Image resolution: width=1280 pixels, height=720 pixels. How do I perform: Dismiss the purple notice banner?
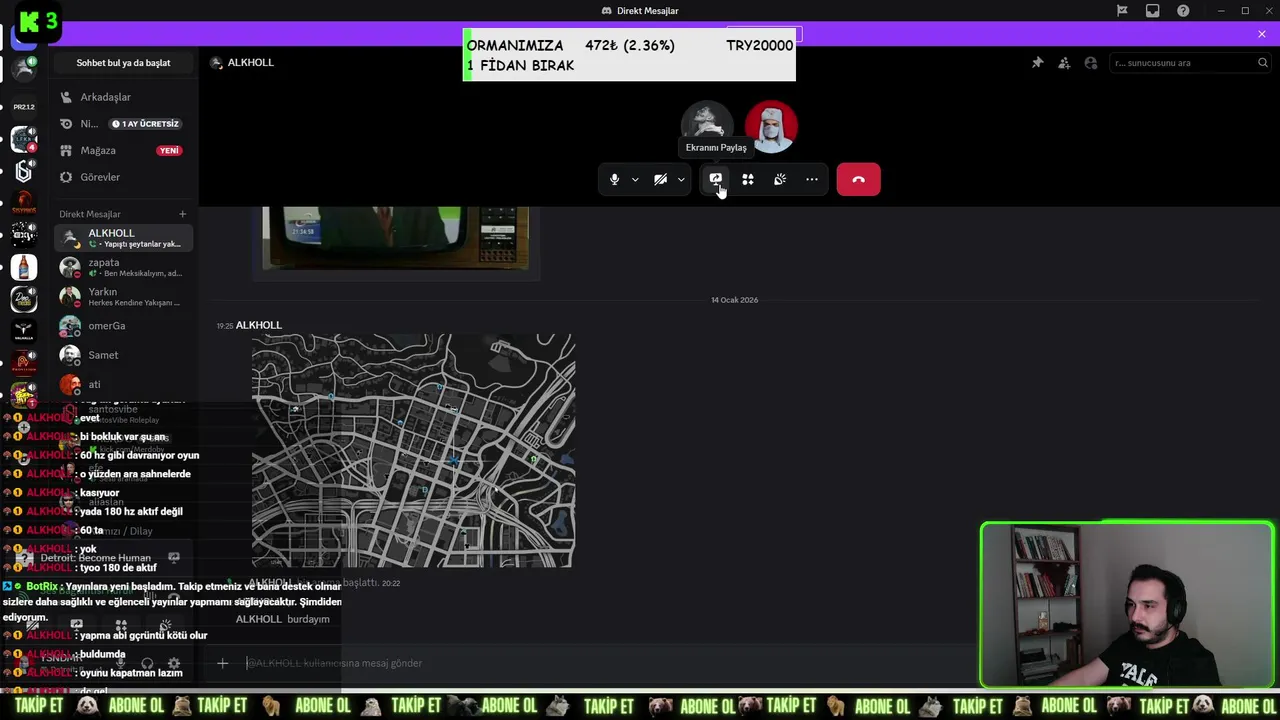click(1262, 34)
